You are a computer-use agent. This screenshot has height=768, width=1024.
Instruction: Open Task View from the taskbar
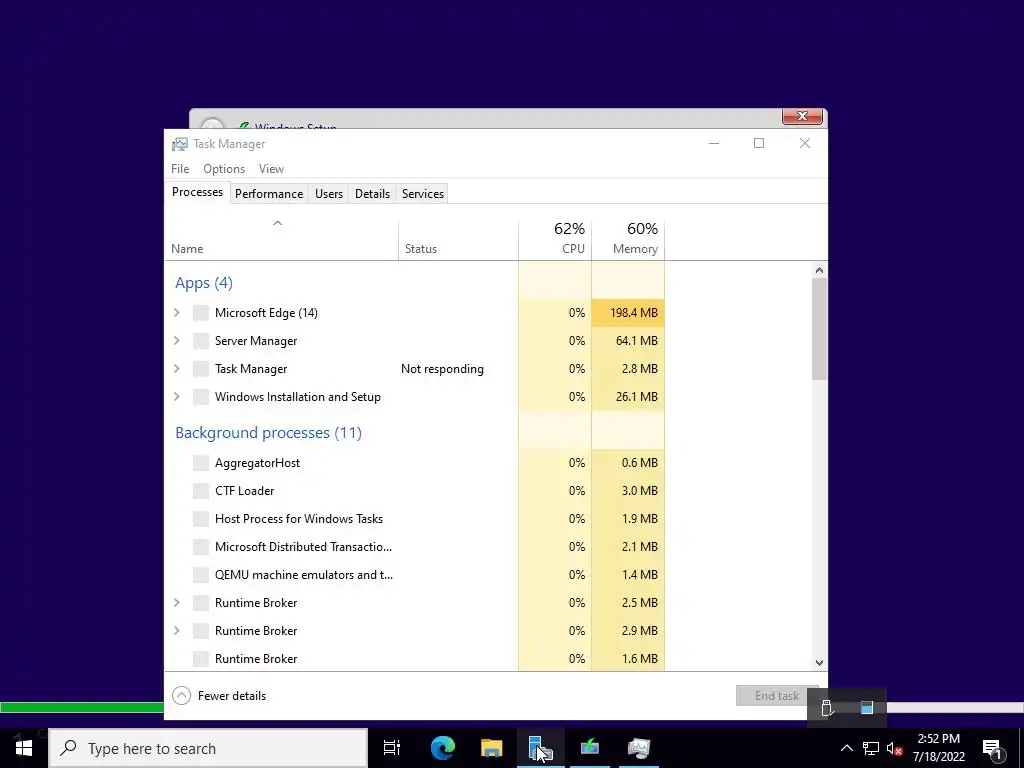[x=391, y=748]
